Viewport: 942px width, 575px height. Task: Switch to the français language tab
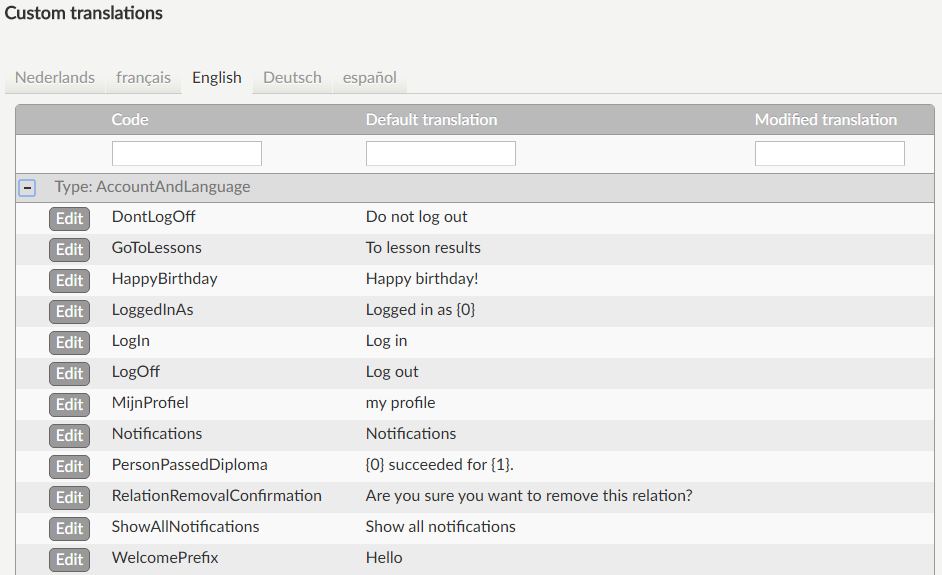(x=143, y=77)
